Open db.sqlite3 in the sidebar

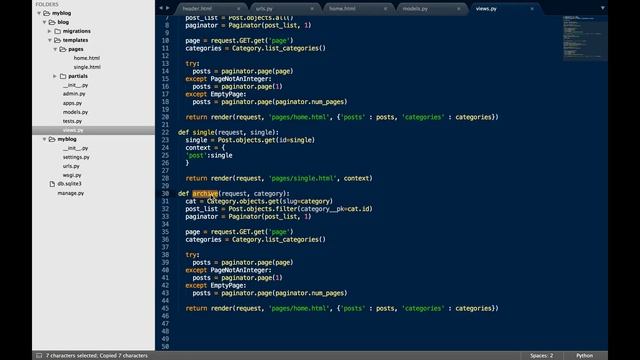(69, 184)
